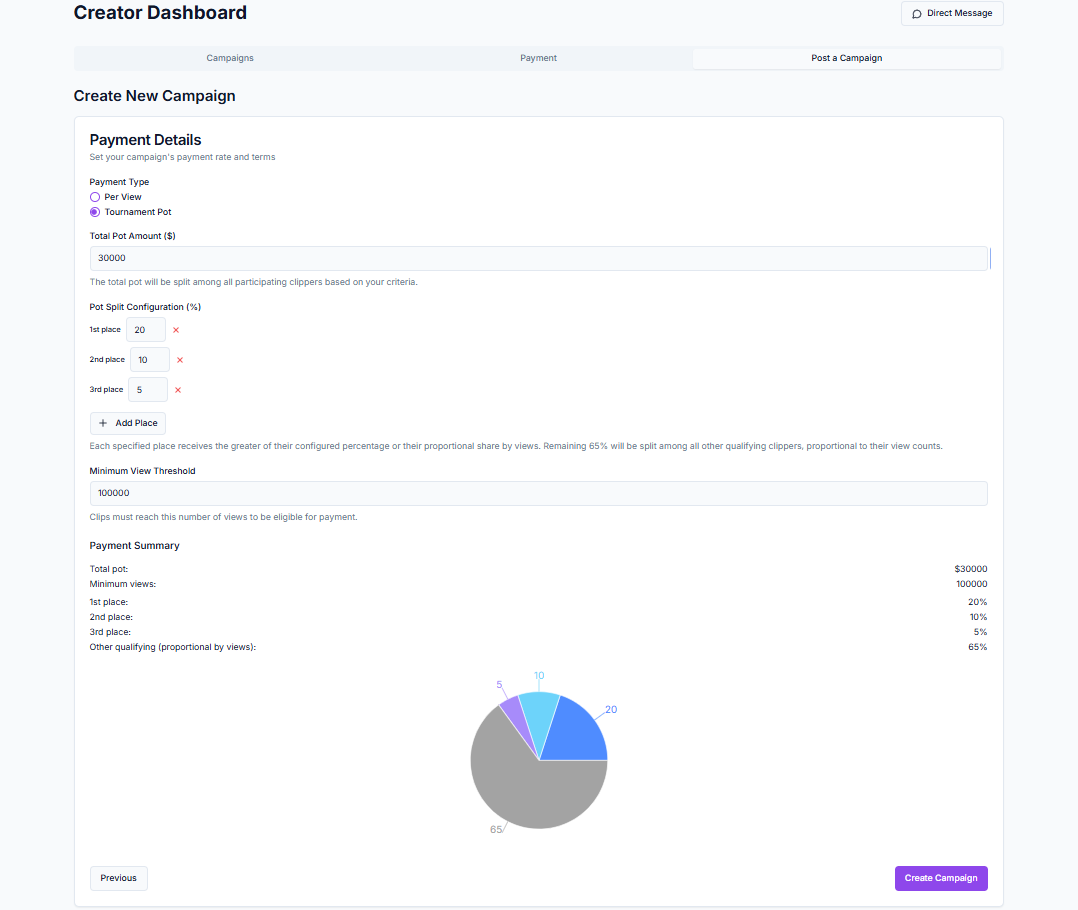Select the Per View radio option

click(95, 197)
